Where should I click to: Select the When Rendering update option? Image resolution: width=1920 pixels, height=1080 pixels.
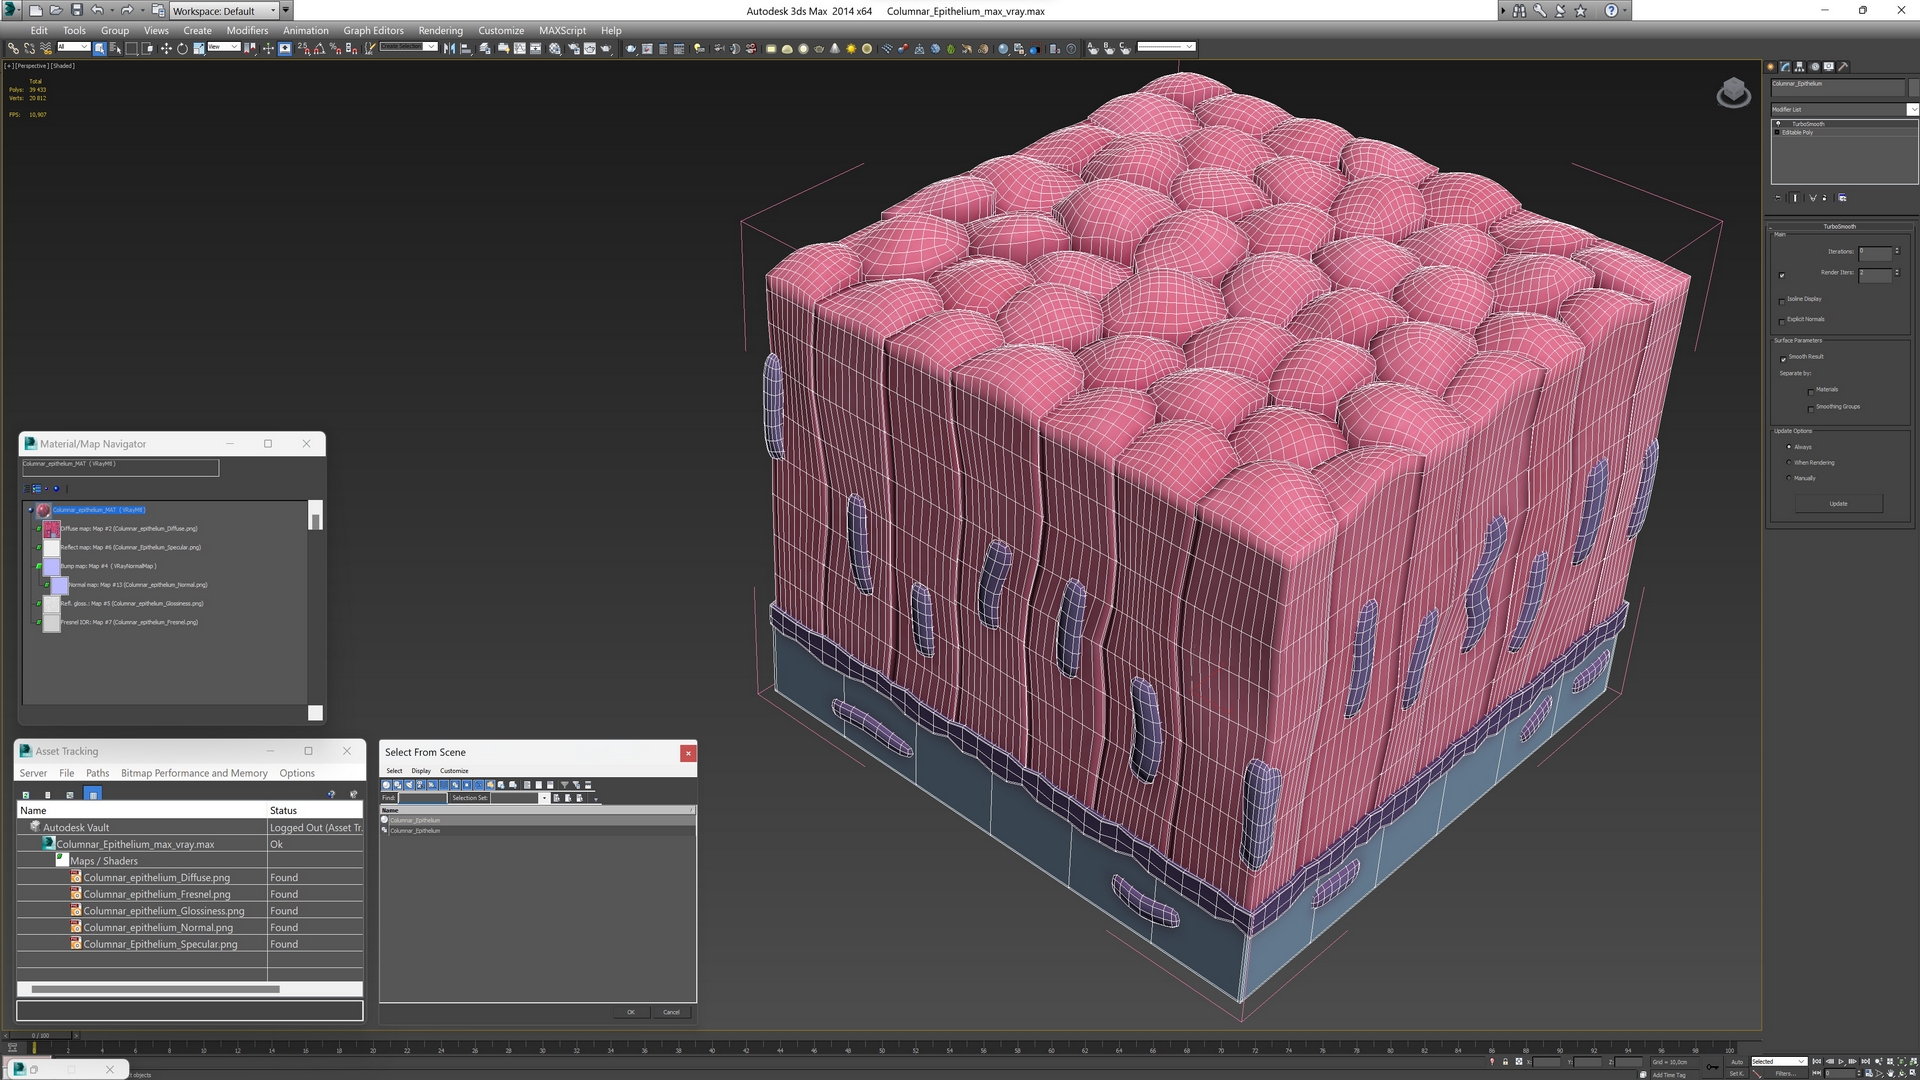point(1789,462)
